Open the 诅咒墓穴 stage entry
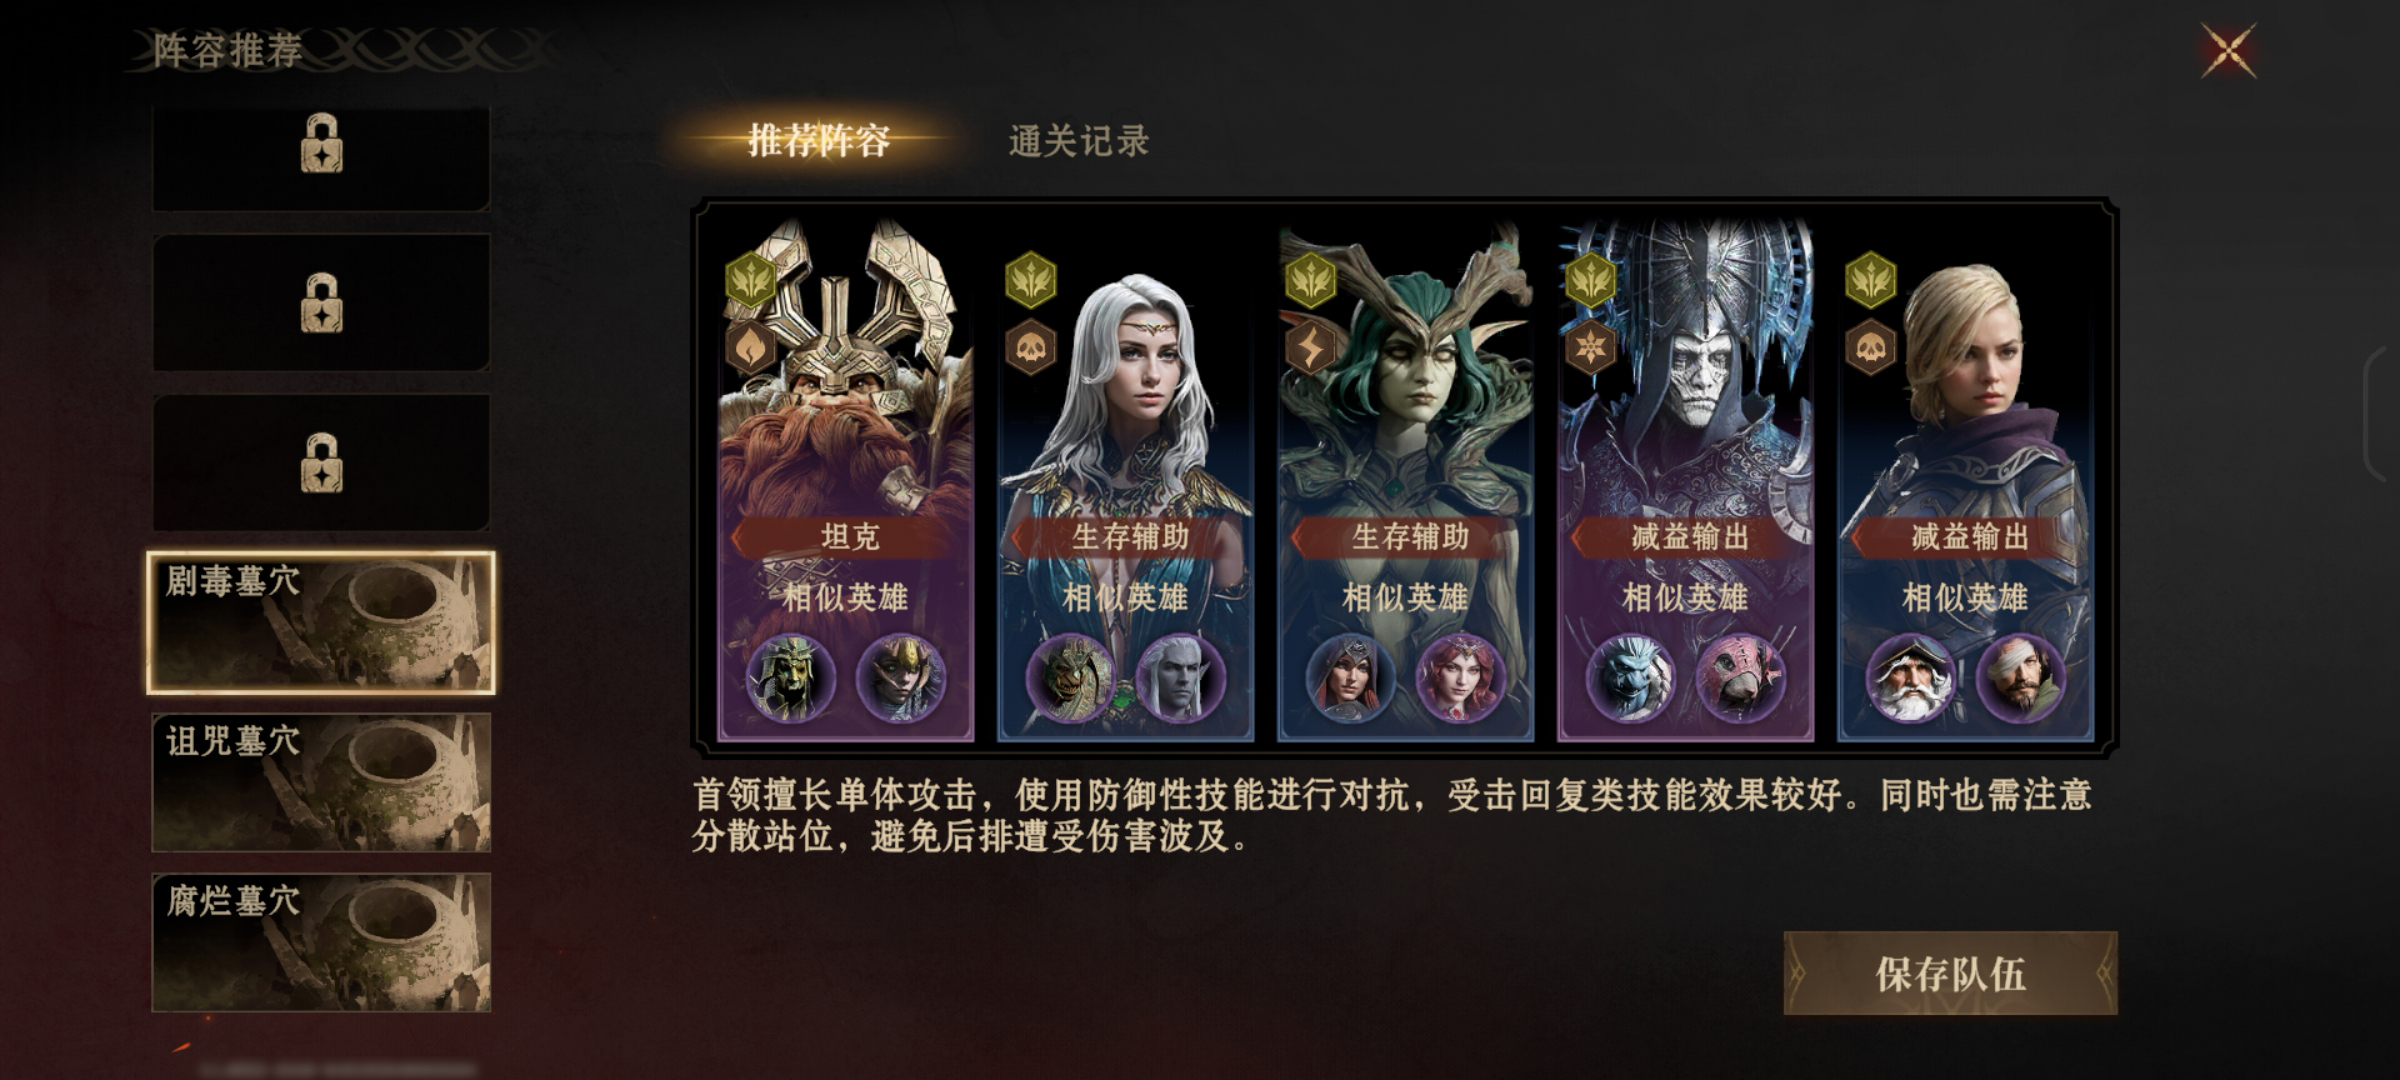The height and width of the screenshot is (1080, 2400). 321,782
